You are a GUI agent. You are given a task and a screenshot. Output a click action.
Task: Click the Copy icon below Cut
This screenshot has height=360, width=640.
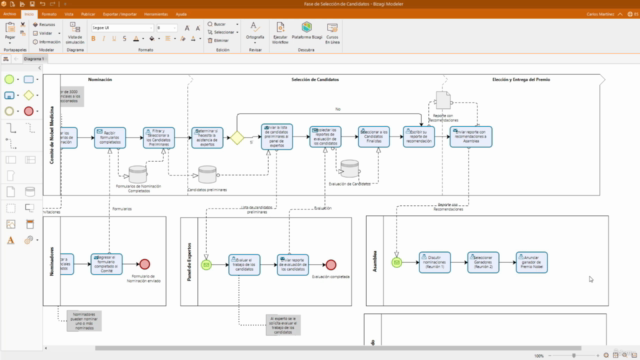pyautogui.click(x=23, y=33)
